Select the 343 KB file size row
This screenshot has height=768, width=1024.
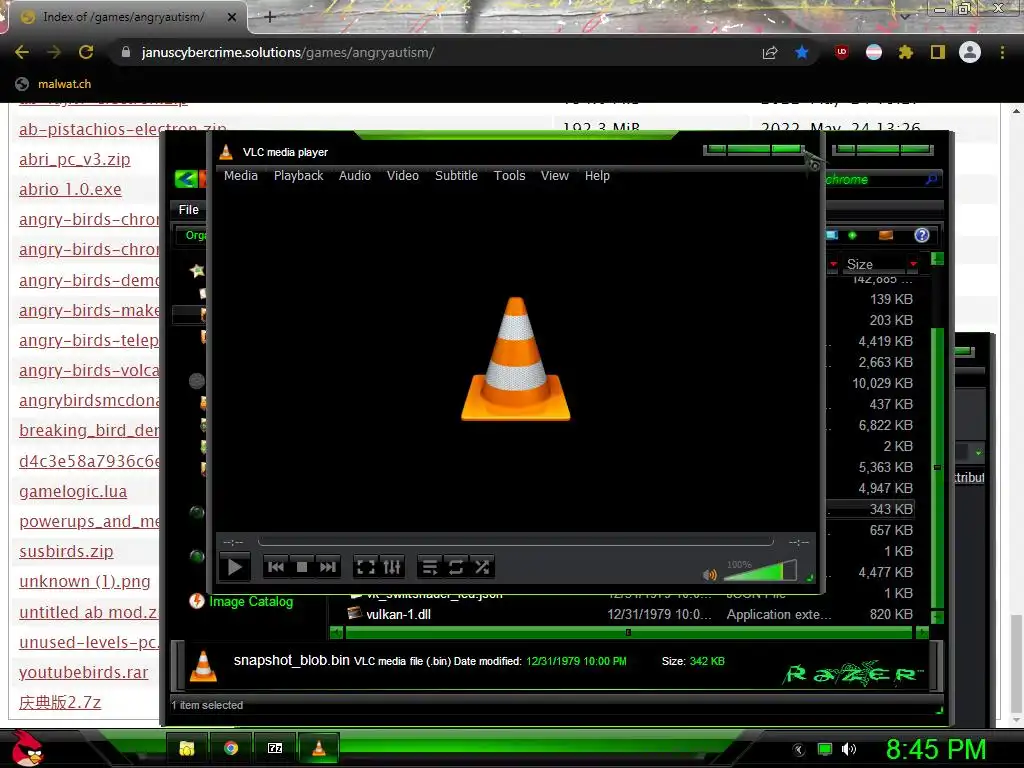[x=891, y=509]
